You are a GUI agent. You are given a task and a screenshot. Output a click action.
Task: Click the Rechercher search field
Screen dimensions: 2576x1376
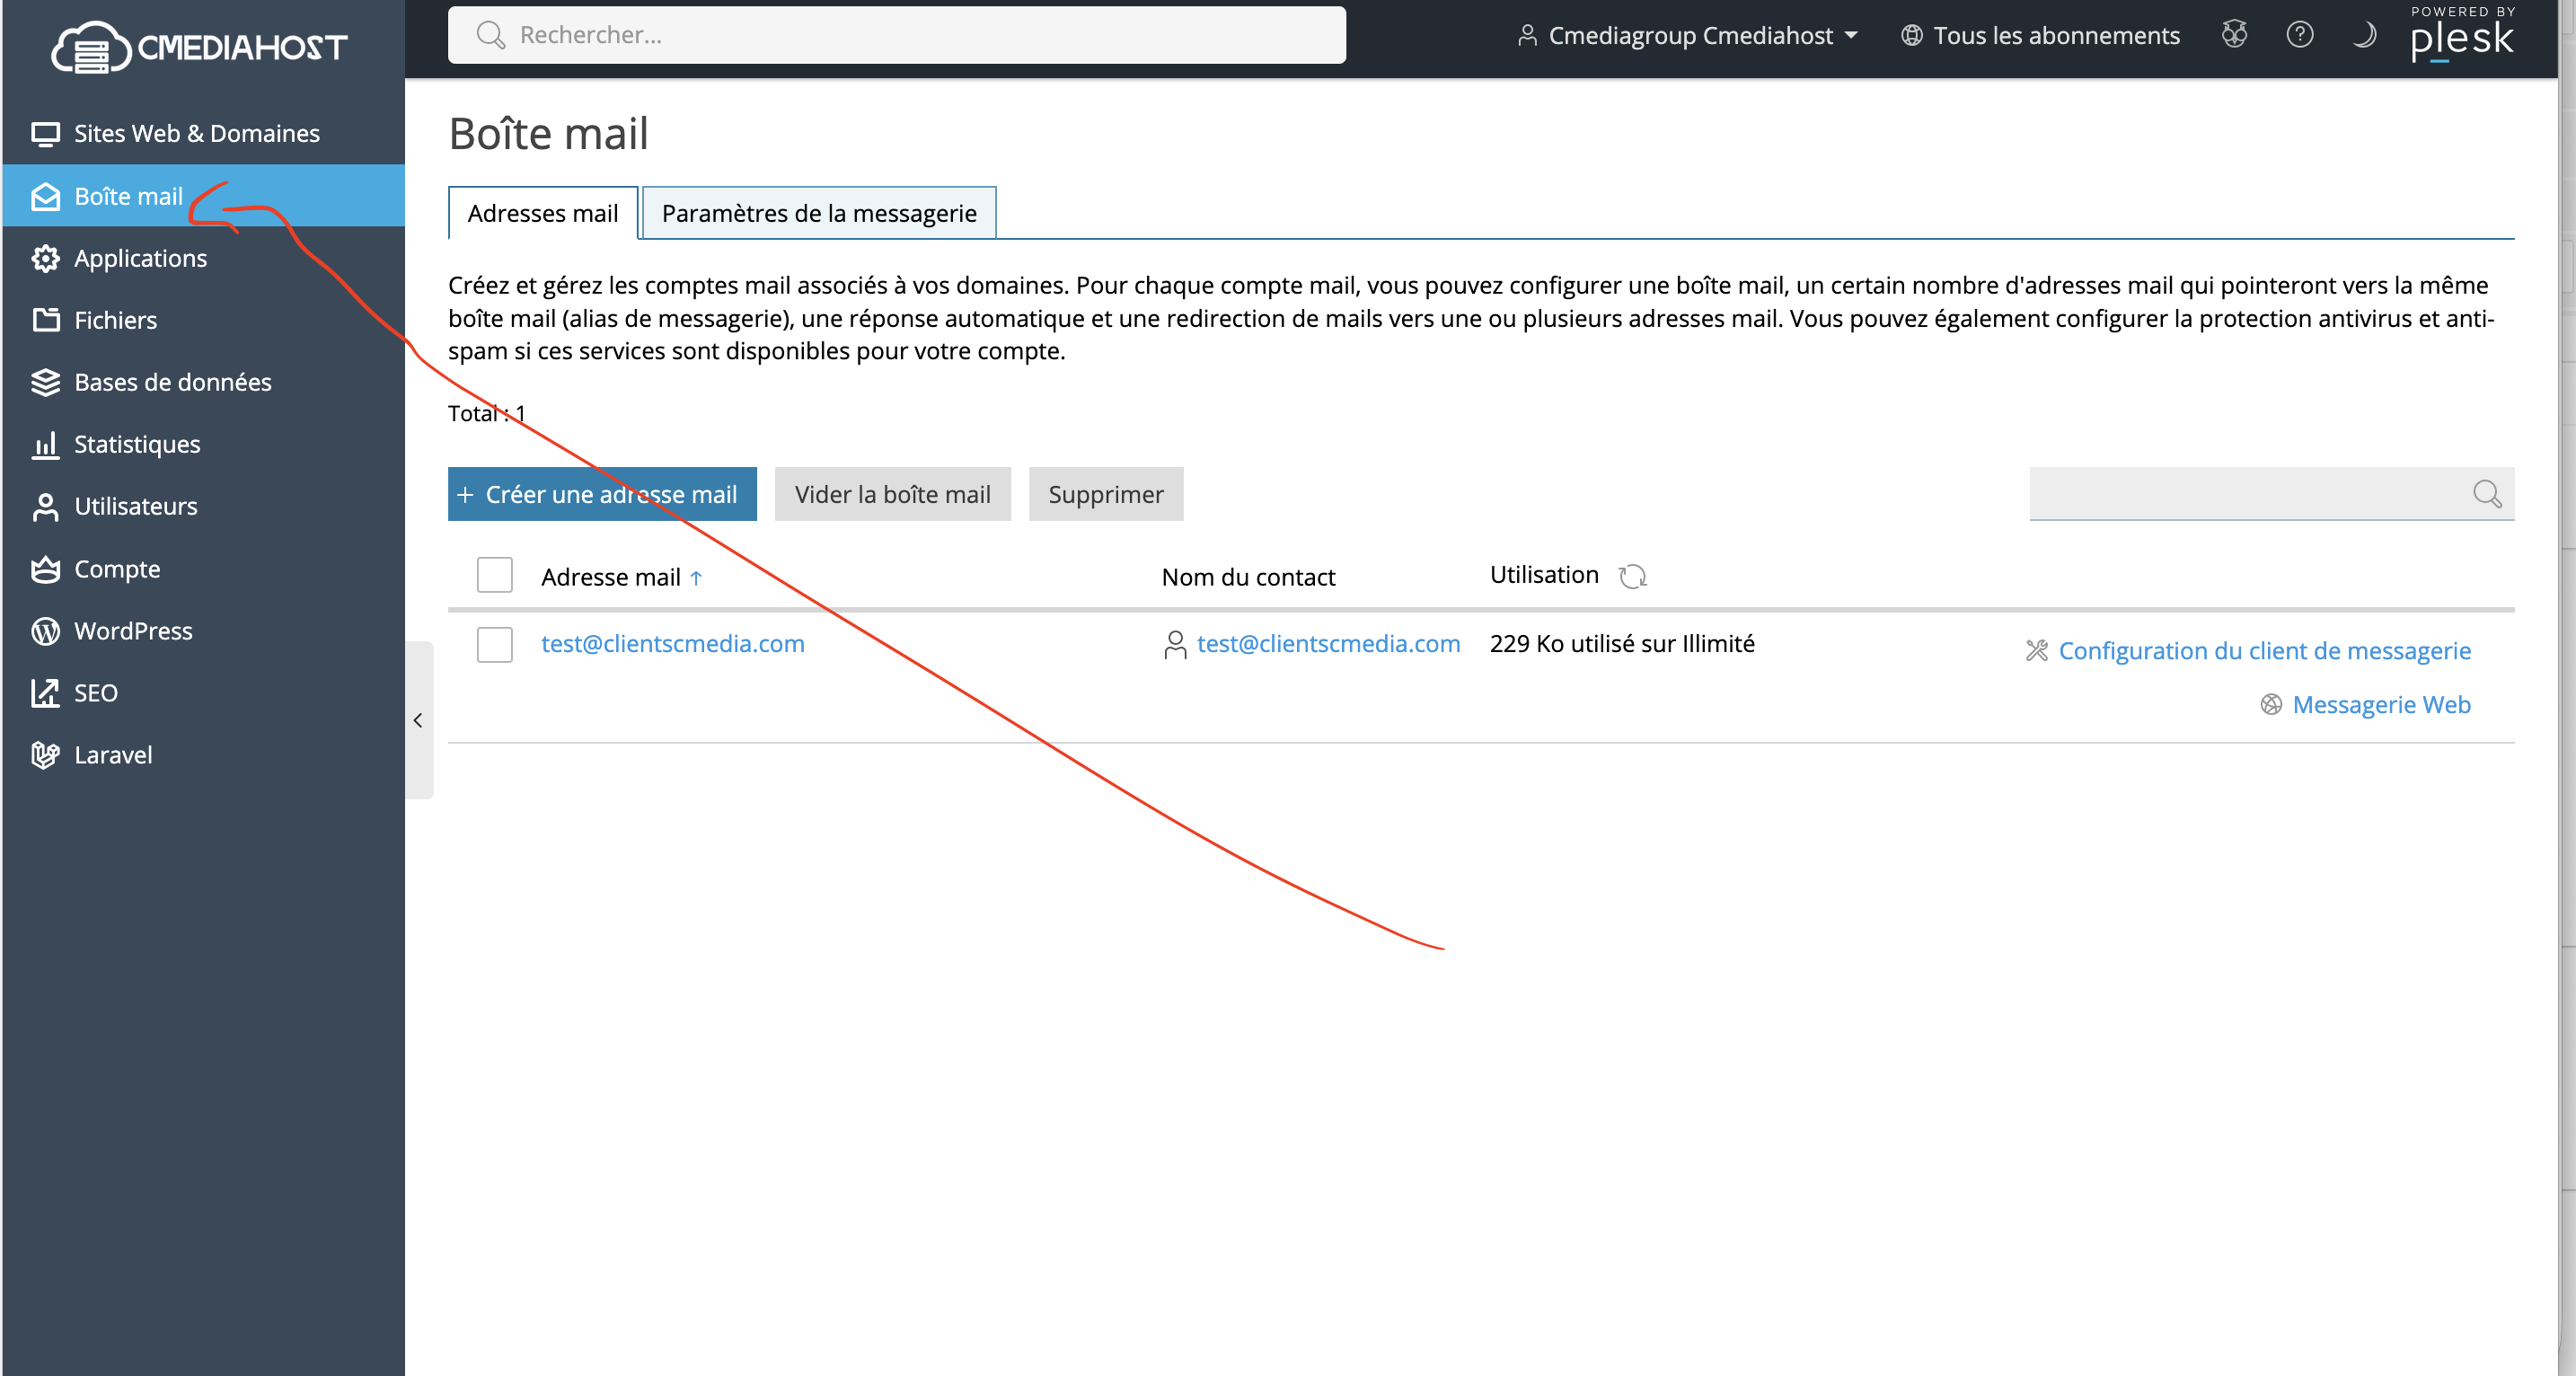click(896, 35)
